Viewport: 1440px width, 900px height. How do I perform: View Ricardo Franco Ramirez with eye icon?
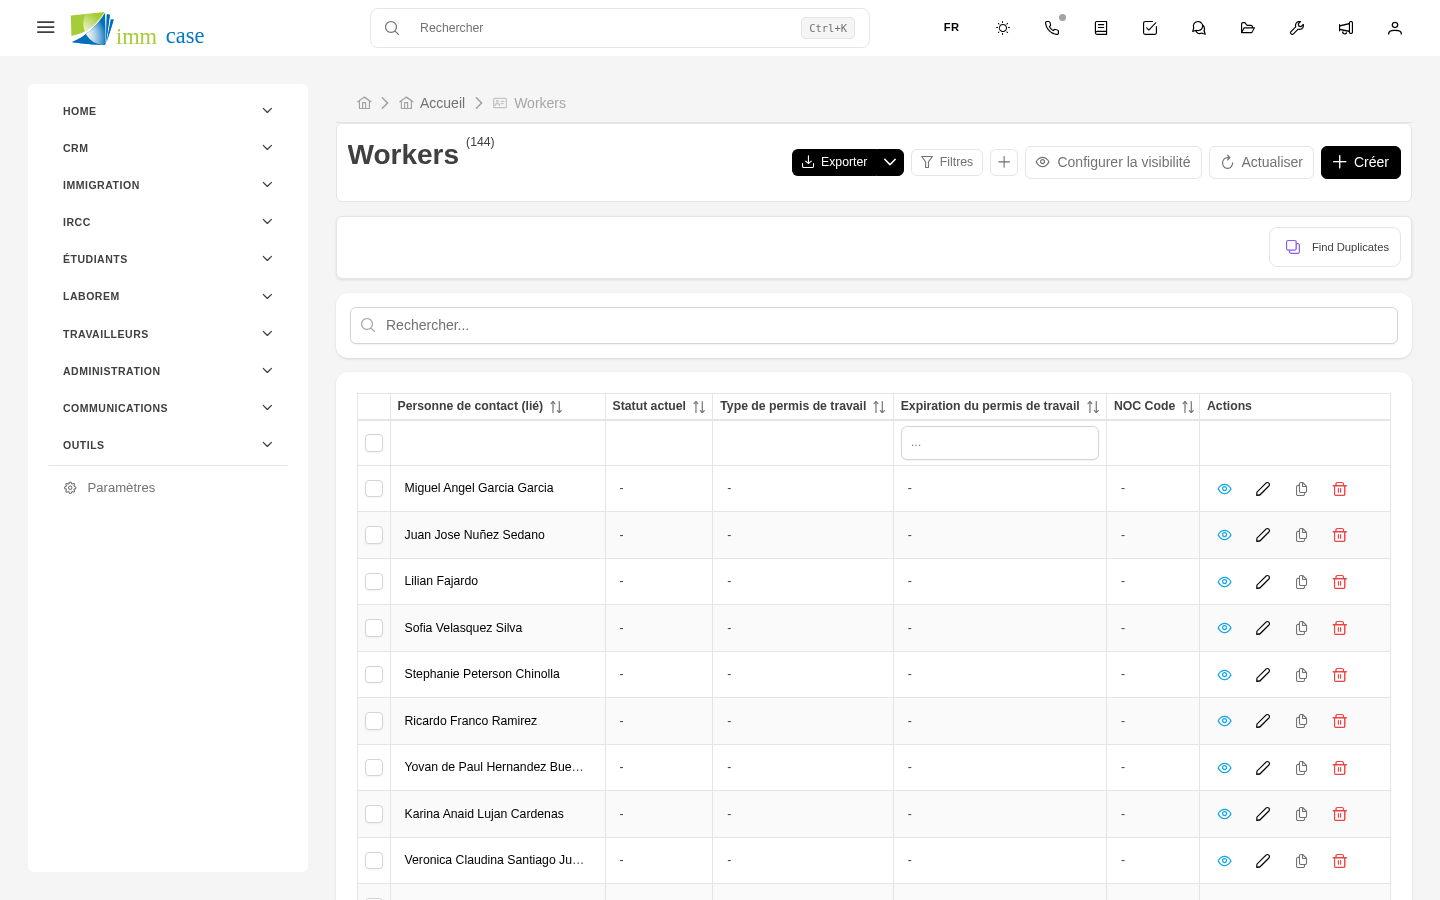click(x=1224, y=721)
